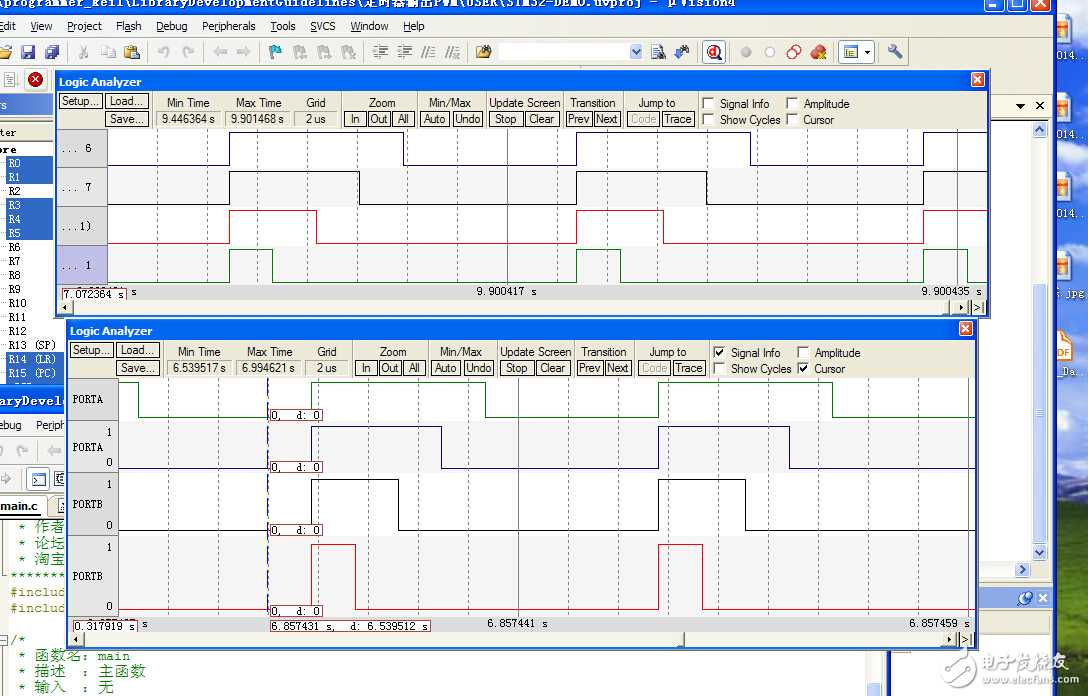Open the Project menu
Viewport: 1088px width, 696px height.
[85, 26]
